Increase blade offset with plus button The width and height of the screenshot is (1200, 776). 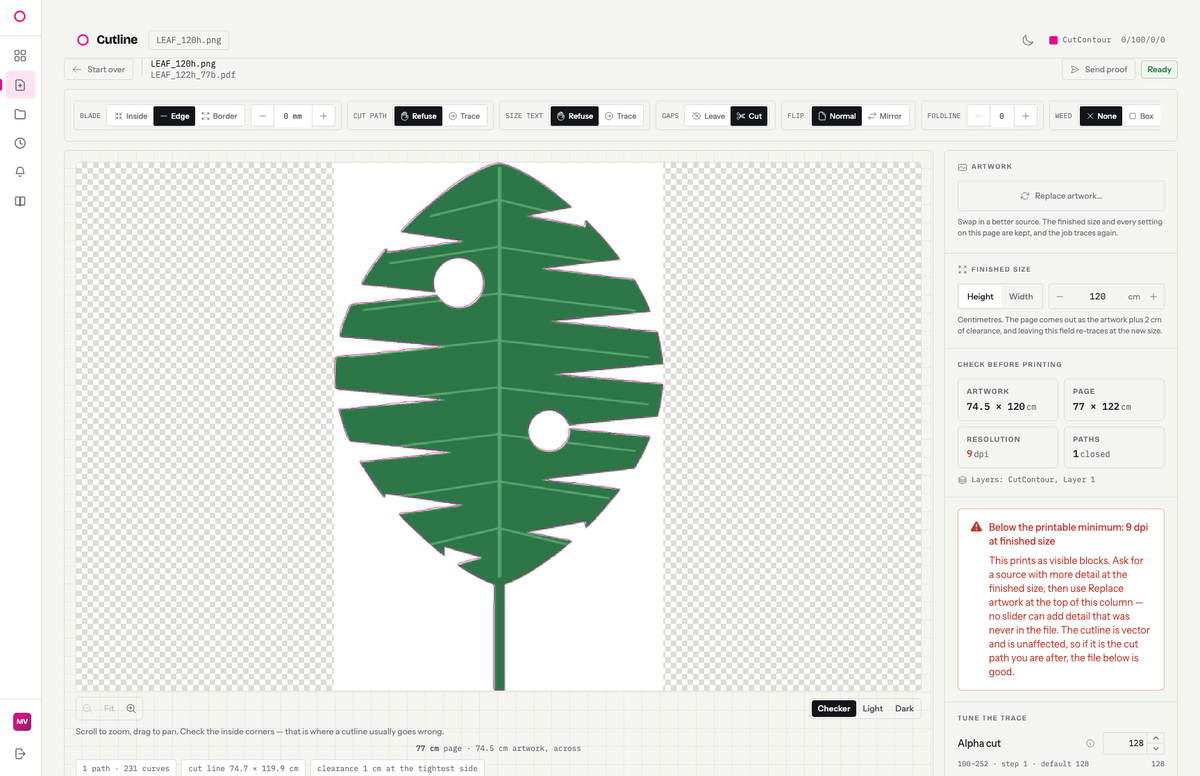pos(323,116)
